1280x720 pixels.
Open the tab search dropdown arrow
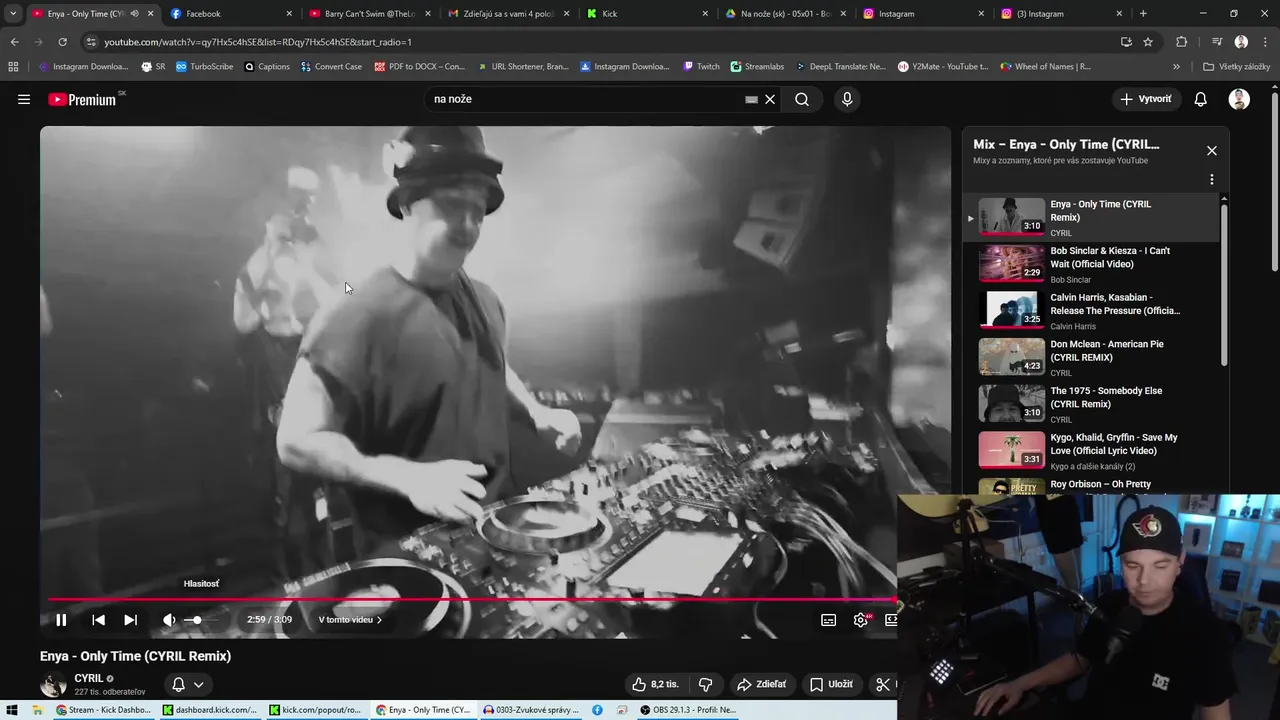coord(12,14)
